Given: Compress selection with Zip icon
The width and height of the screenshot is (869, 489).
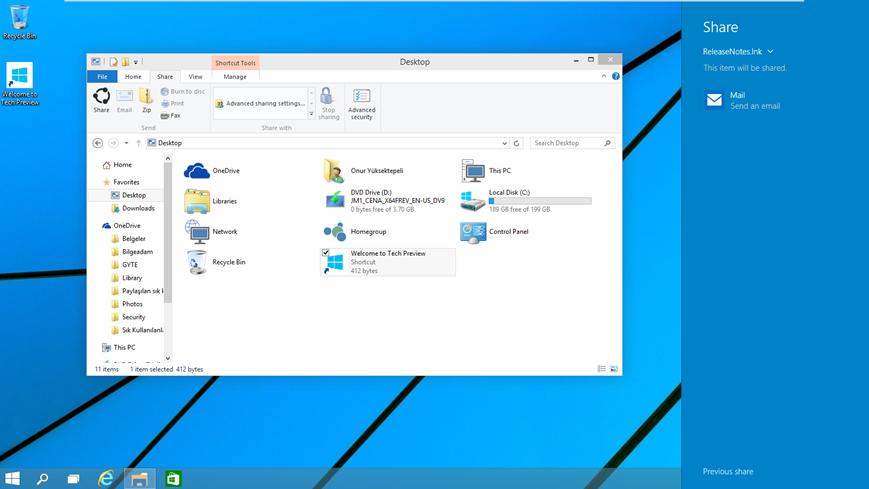Looking at the screenshot, I should (x=146, y=100).
